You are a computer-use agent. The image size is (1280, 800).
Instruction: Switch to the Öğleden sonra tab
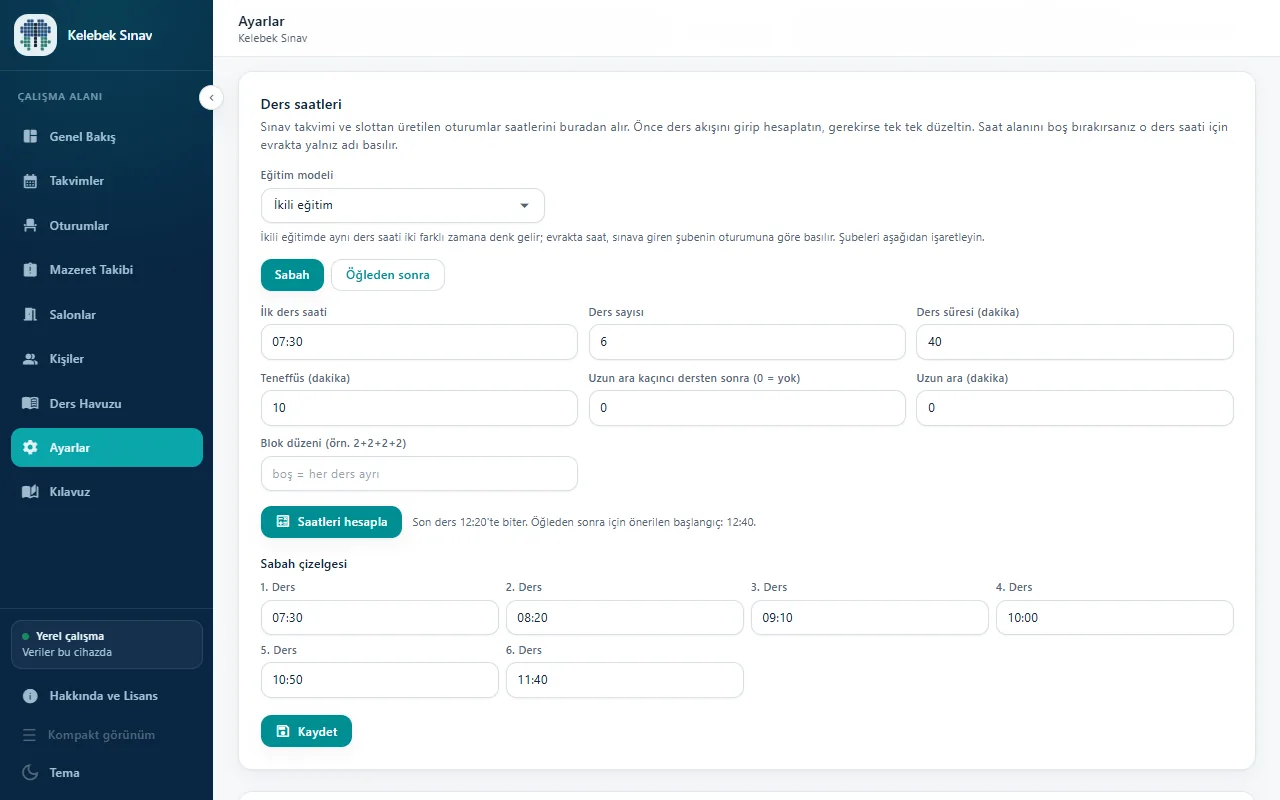coord(388,275)
